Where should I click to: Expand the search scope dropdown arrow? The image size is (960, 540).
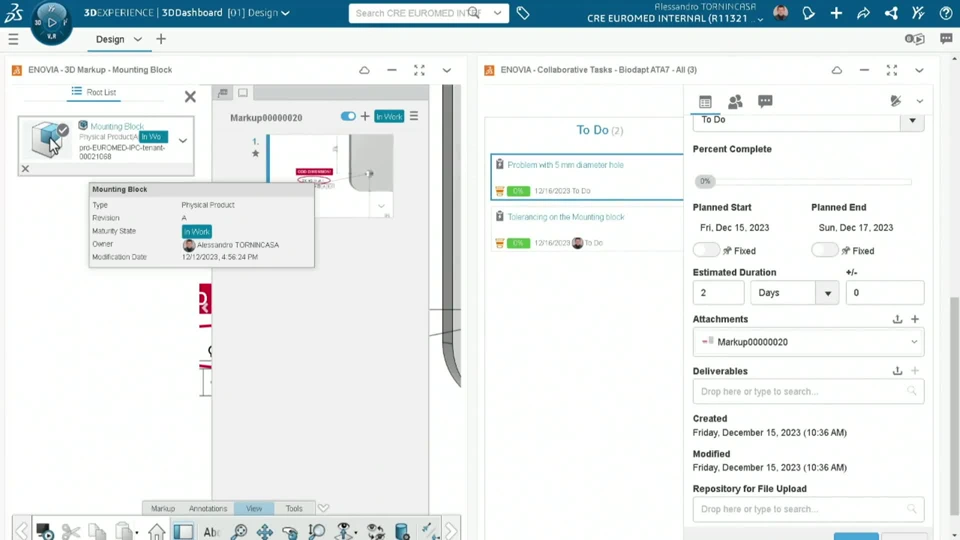point(497,13)
